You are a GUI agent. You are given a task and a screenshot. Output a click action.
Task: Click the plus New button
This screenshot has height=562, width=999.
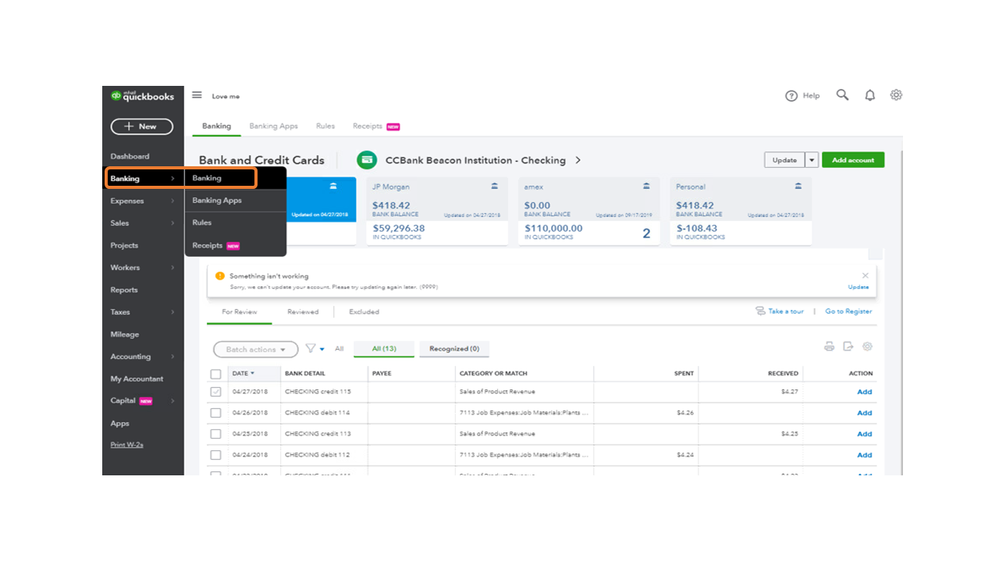pyautogui.click(x=141, y=126)
